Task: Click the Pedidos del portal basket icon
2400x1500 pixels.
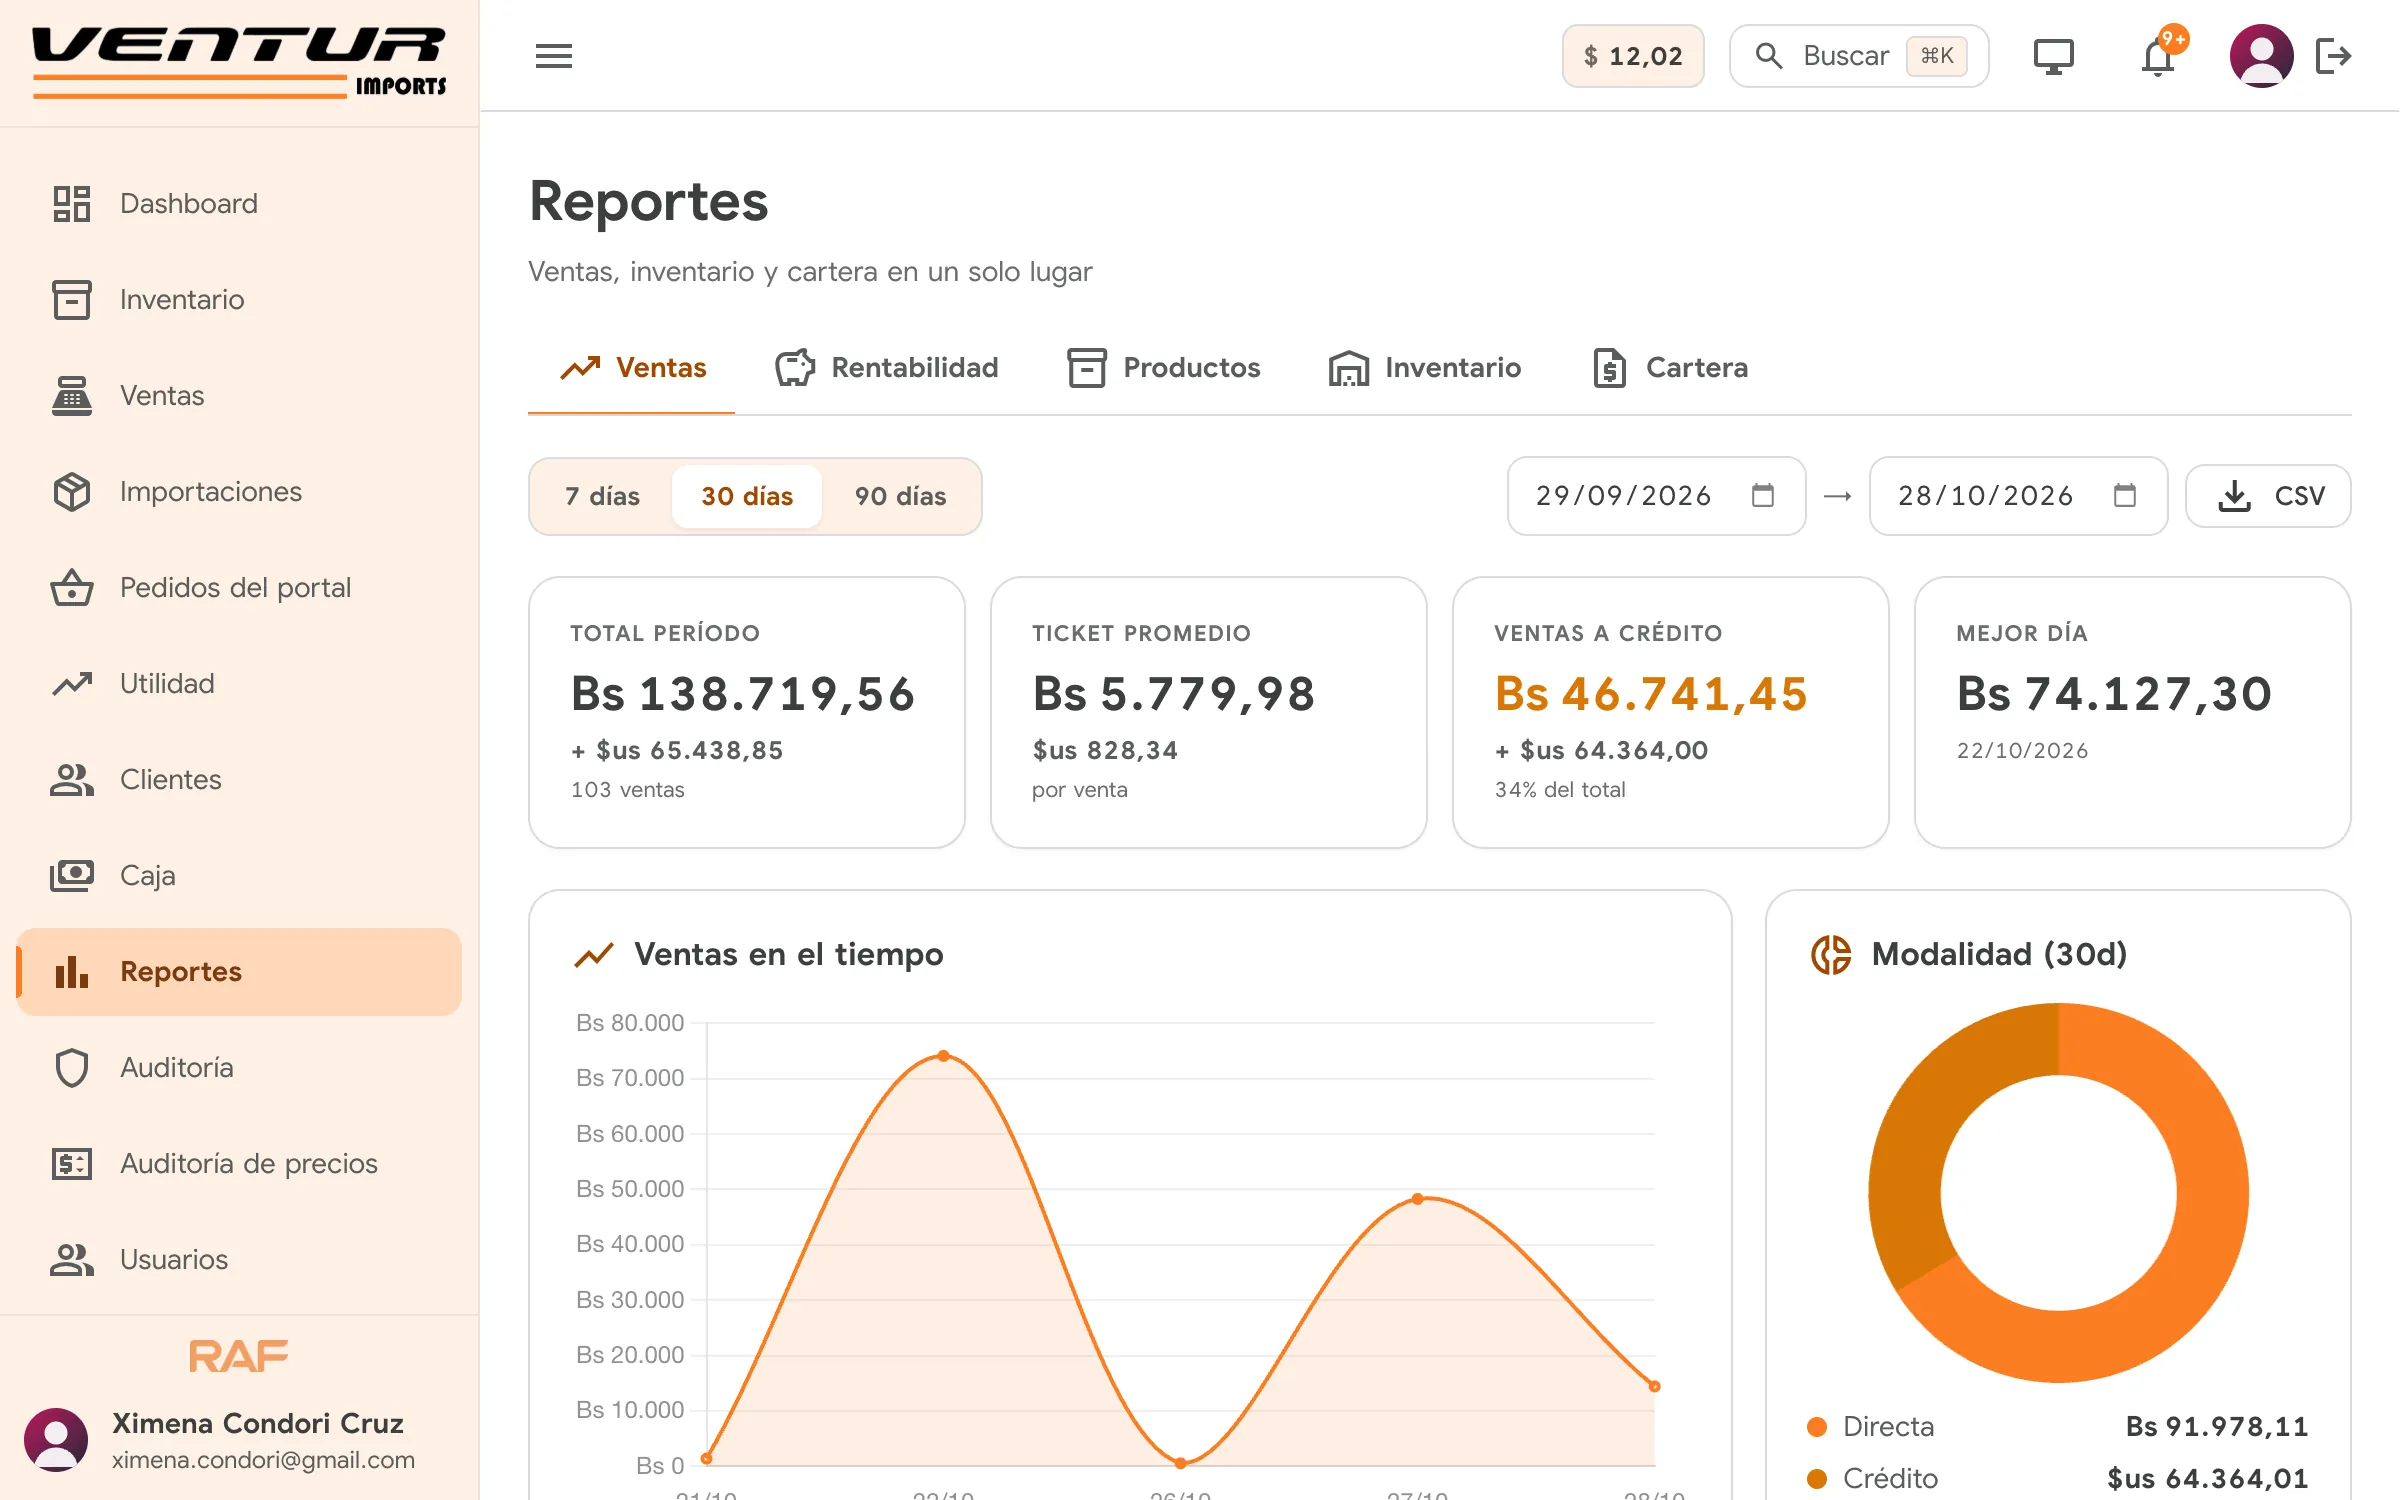Action: [x=72, y=588]
